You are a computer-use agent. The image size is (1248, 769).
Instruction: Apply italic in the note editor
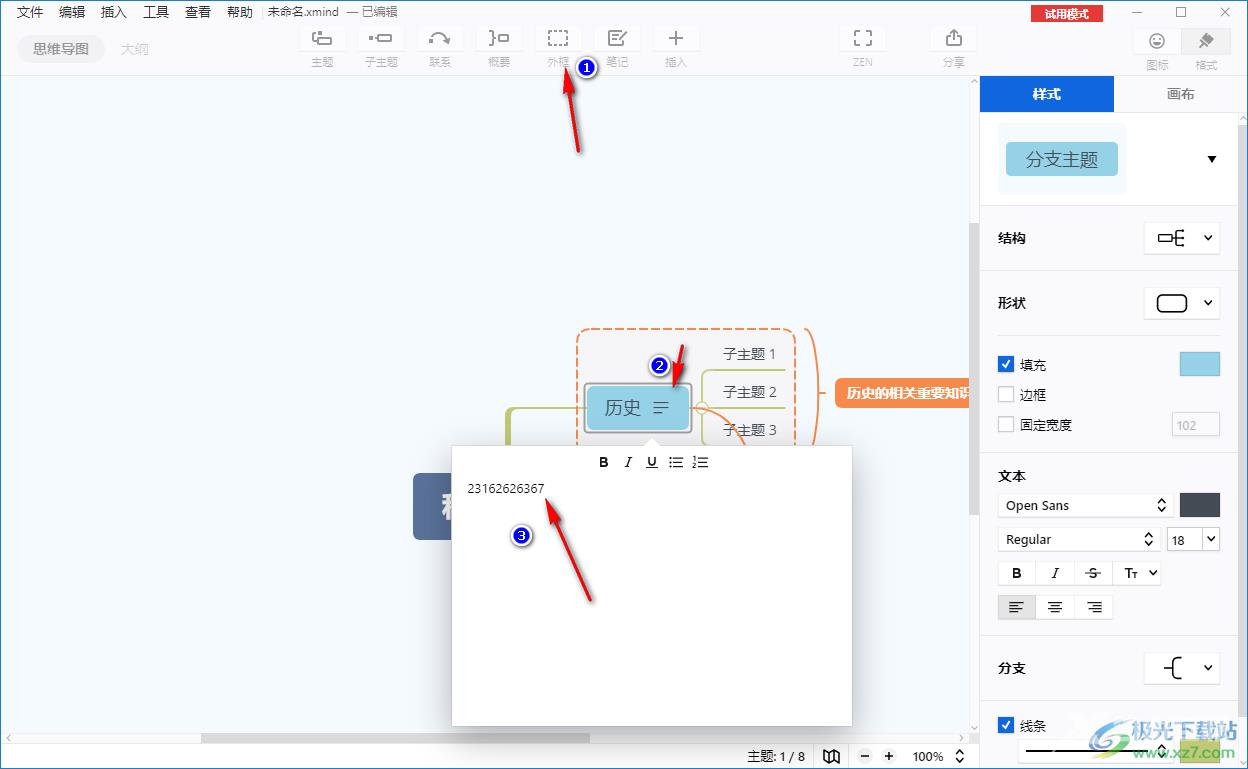tap(628, 462)
